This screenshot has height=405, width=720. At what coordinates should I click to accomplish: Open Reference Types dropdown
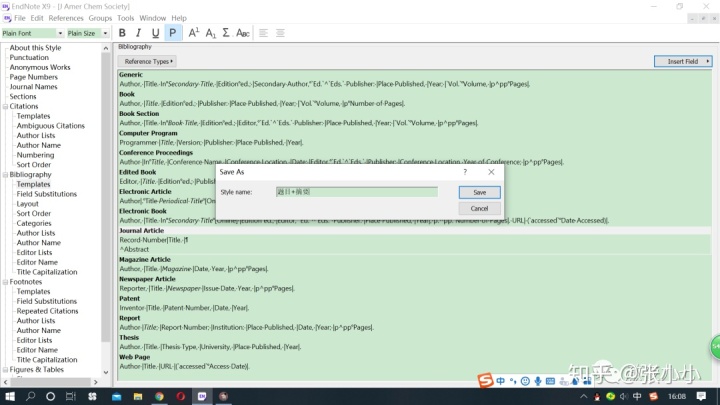pos(147,61)
